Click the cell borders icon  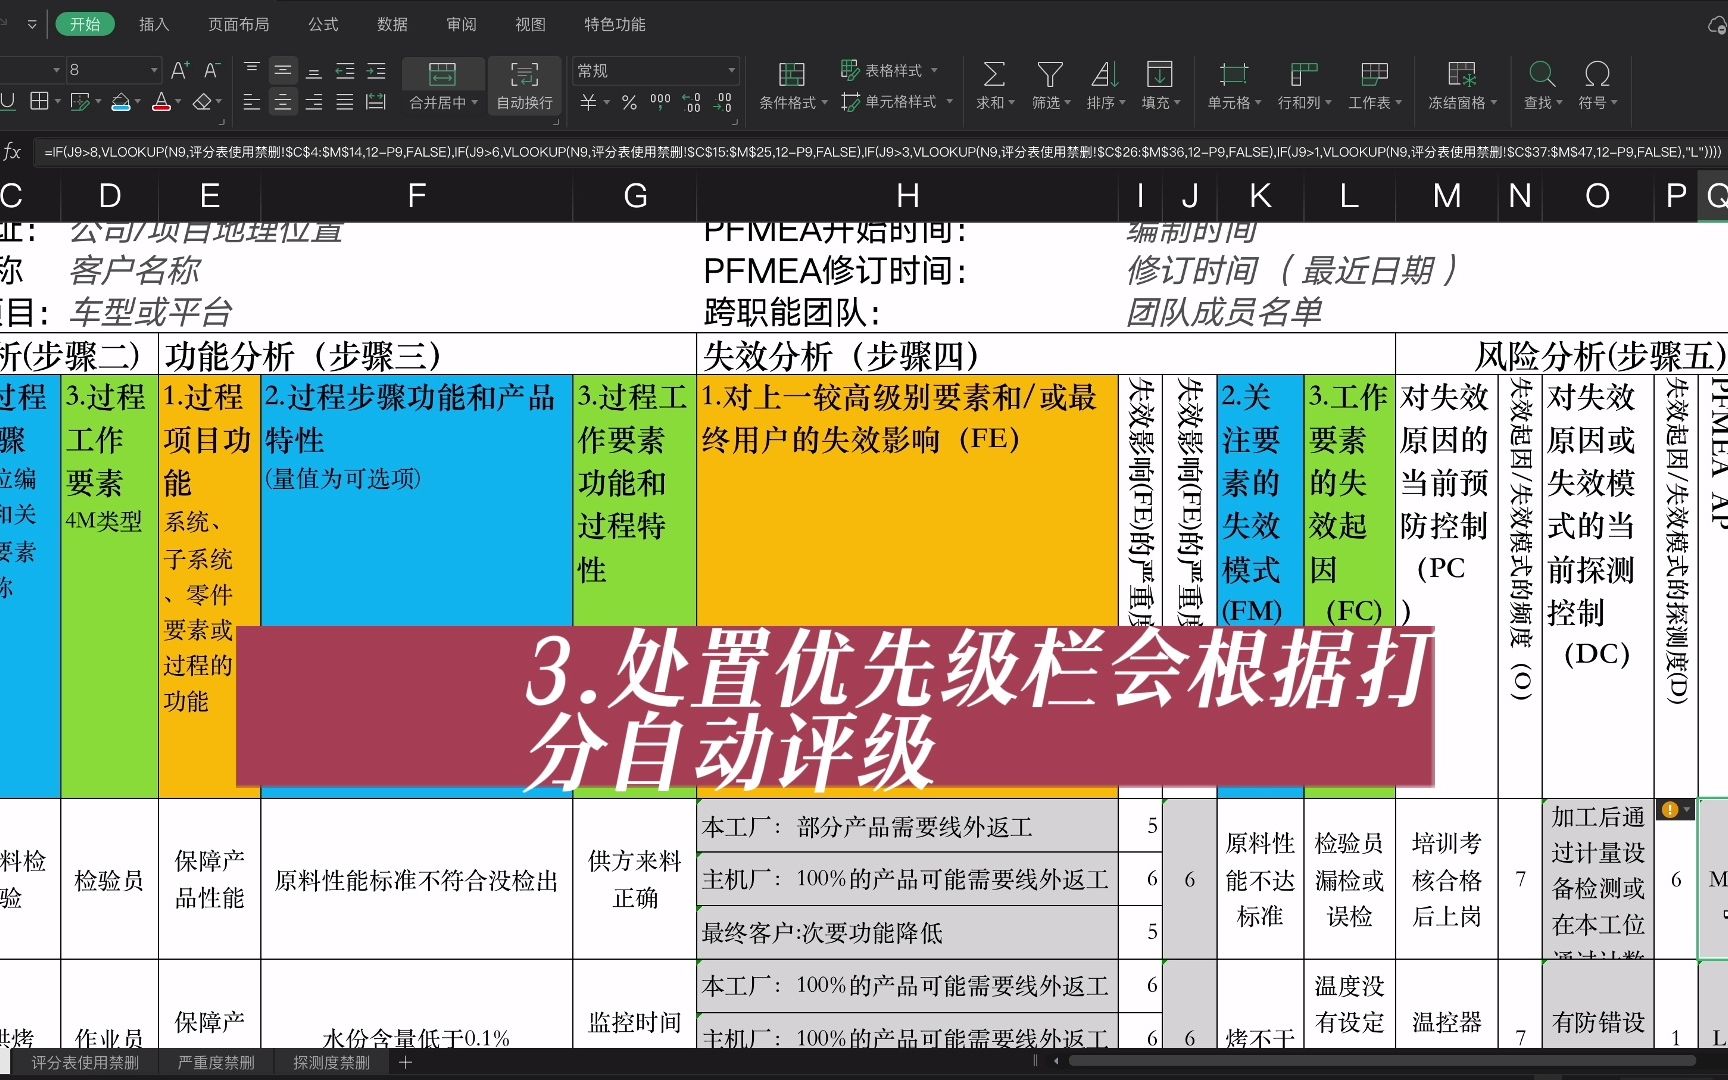[40, 102]
